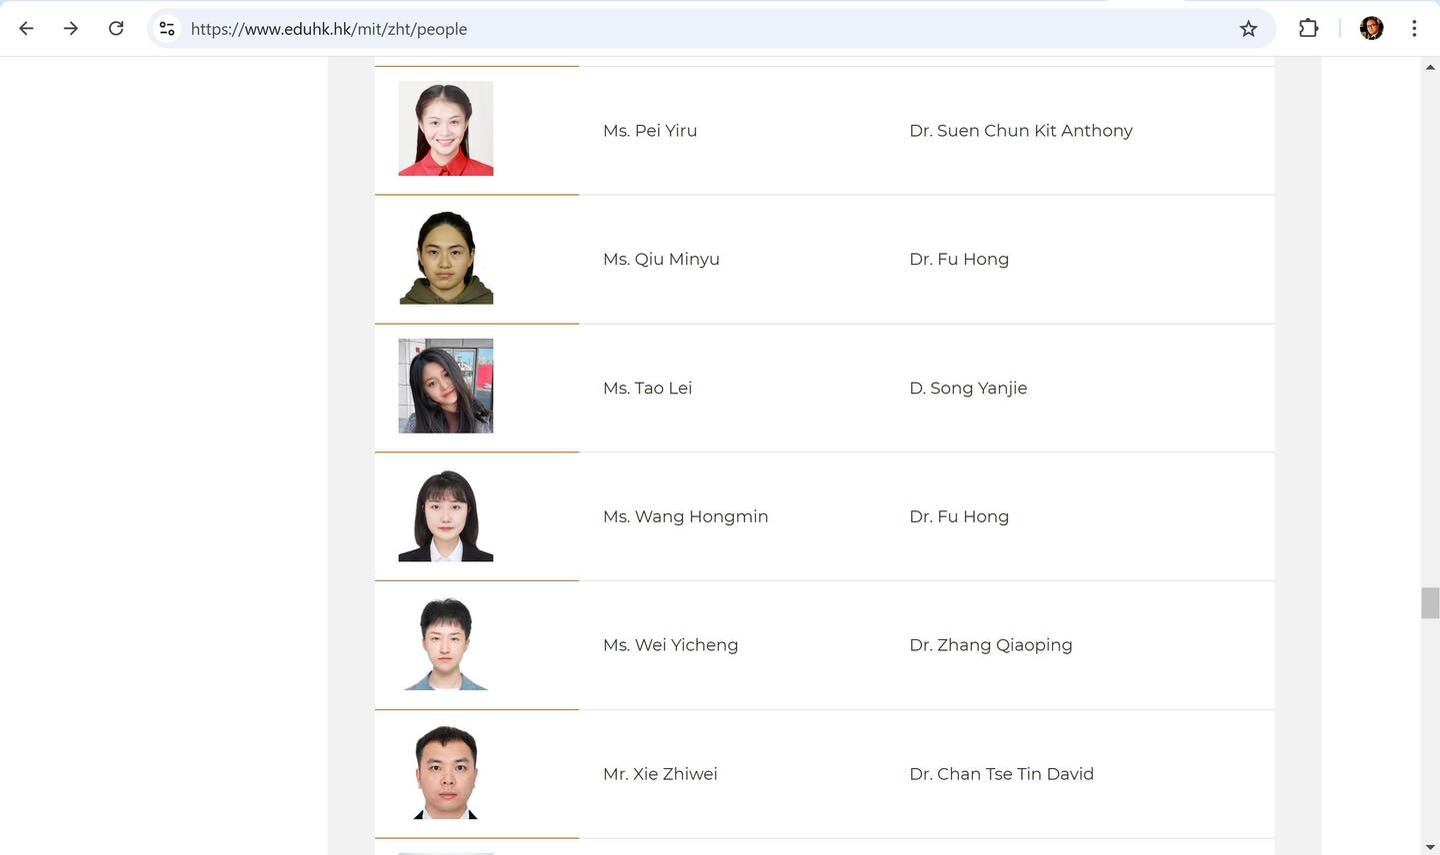Click the photo of Mr. Xie Zhiwei
The width and height of the screenshot is (1440, 855).
(446, 772)
